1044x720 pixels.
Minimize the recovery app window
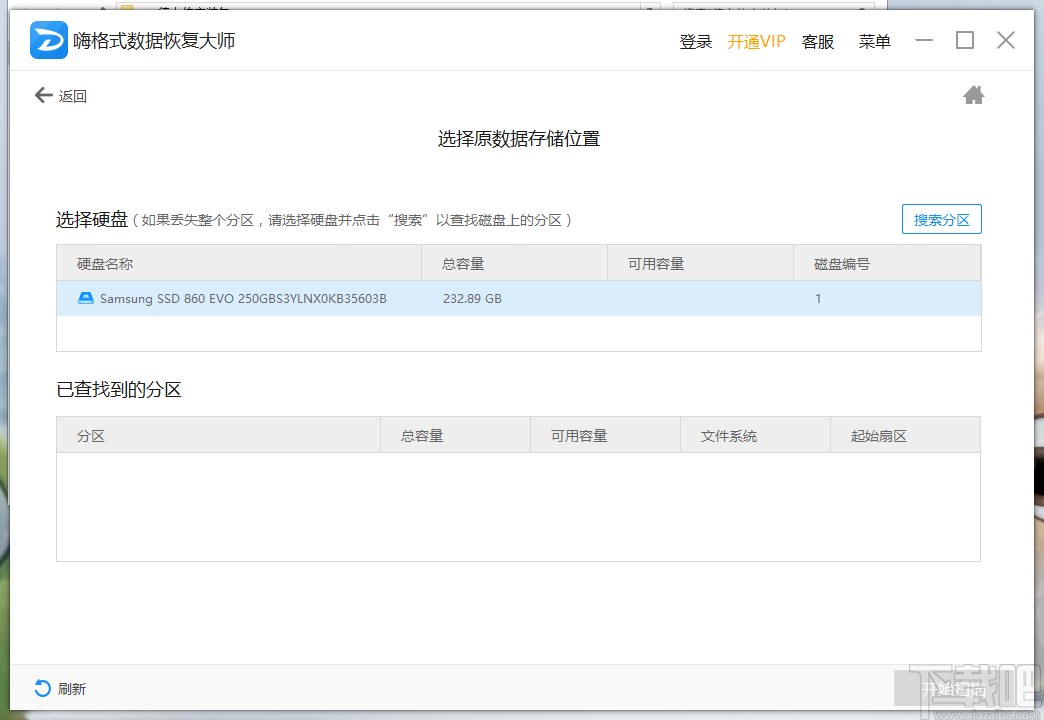(x=924, y=41)
